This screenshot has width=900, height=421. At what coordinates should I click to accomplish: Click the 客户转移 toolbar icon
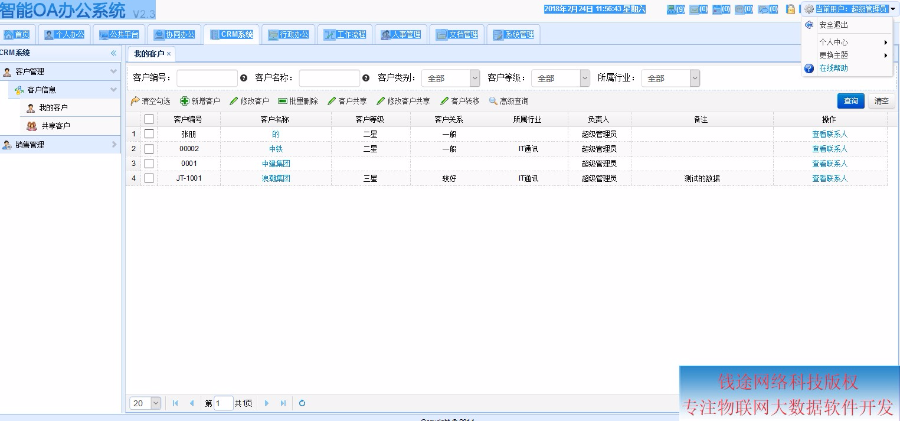click(444, 101)
